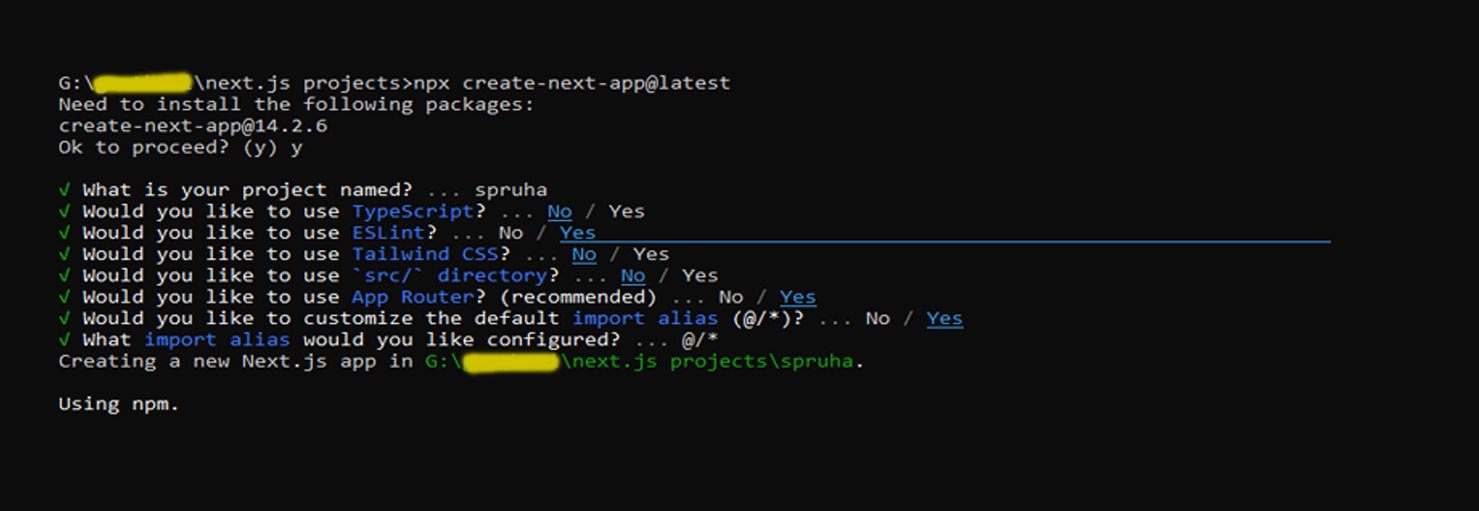
Task: Click the checkmark beside the ESLint question
Action: (x=65, y=233)
